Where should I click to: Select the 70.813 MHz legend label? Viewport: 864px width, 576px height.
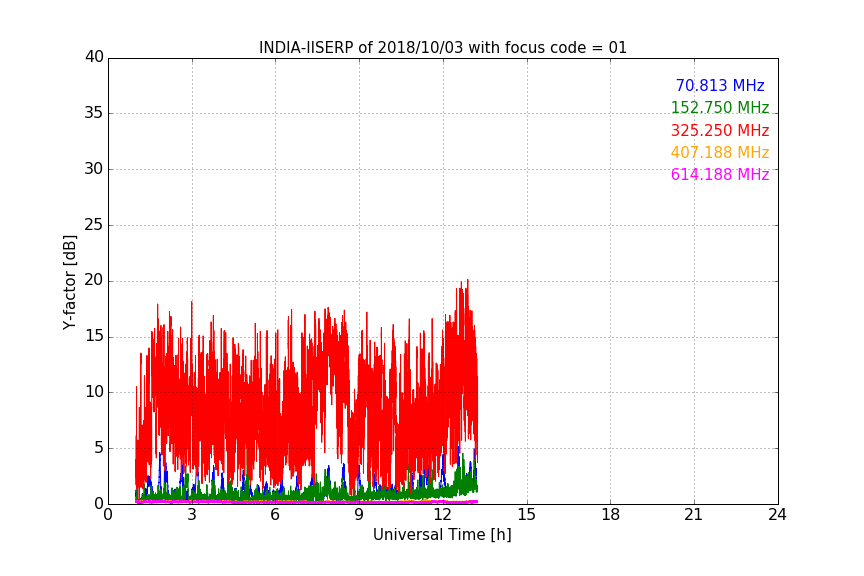click(720, 85)
